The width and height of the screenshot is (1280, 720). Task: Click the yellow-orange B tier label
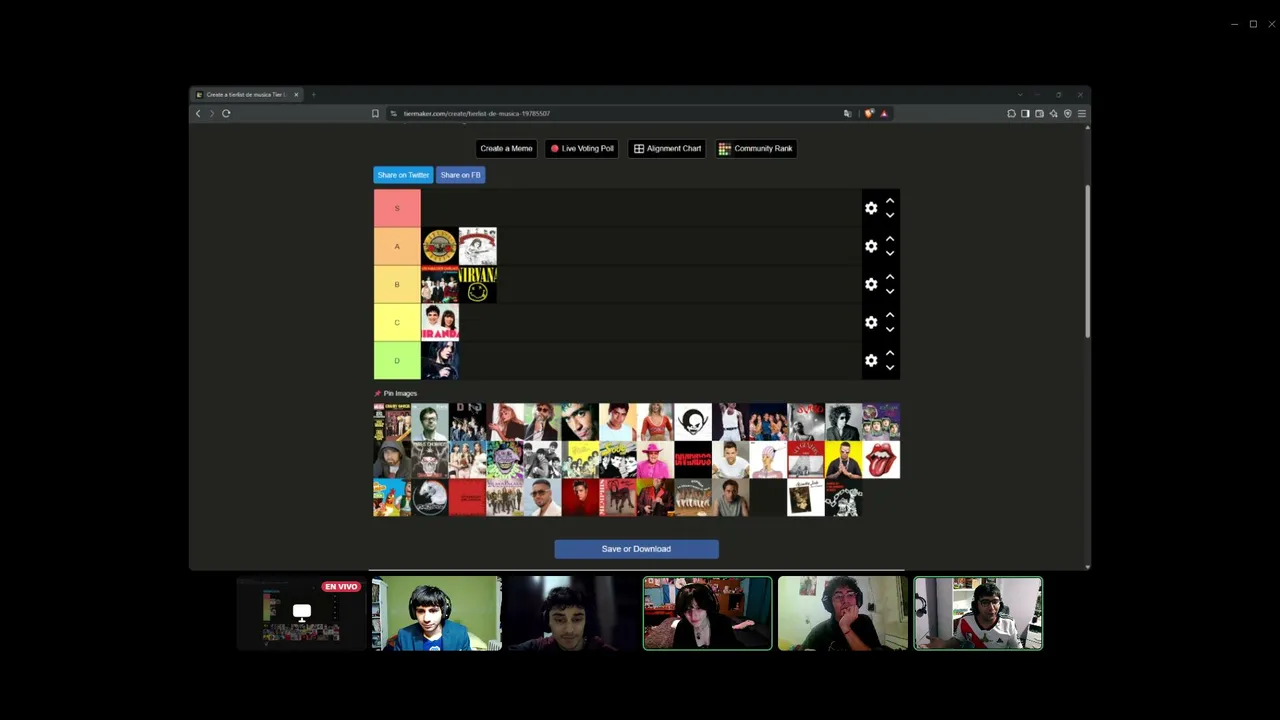point(397,284)
